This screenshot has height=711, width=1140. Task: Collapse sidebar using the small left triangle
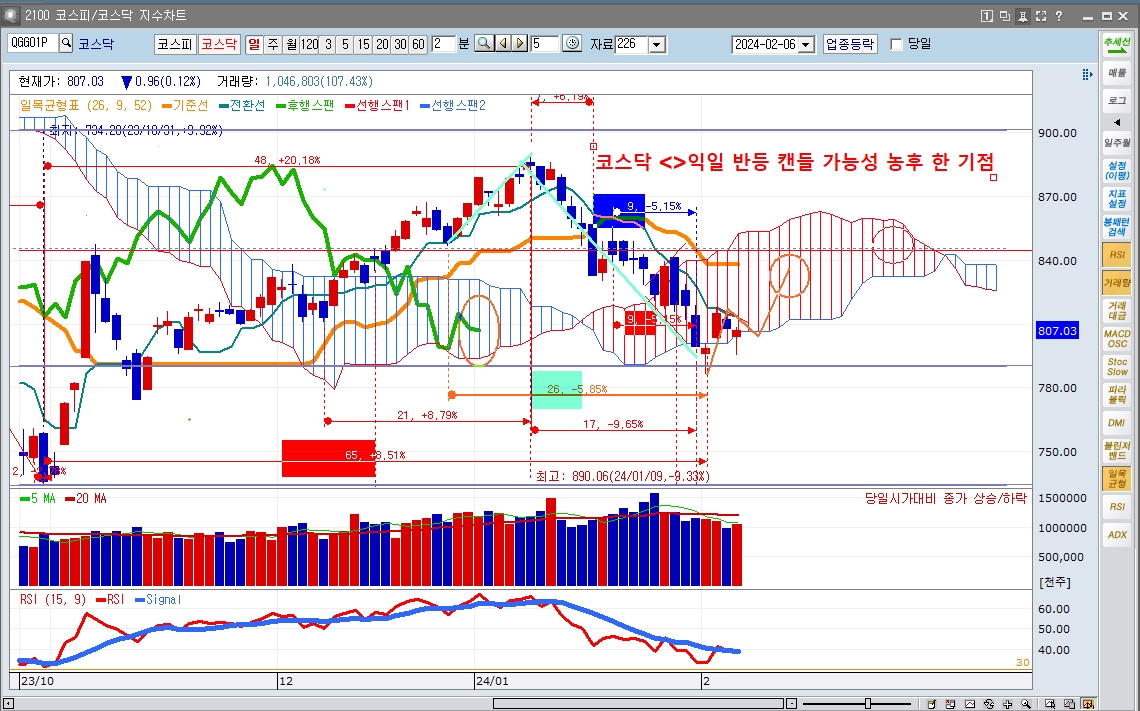click(1116, 122)
